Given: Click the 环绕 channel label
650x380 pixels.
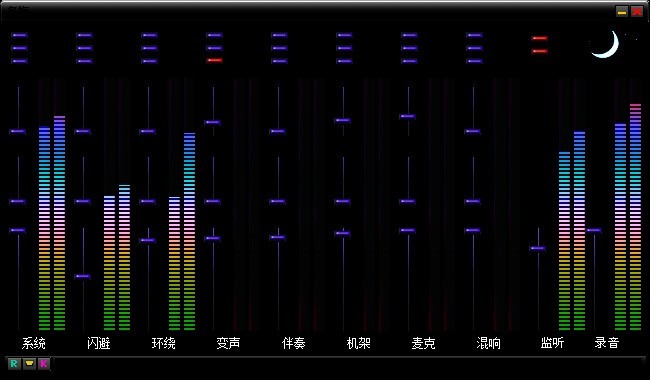Looking at the screenshot, I should tap(164, 343).
